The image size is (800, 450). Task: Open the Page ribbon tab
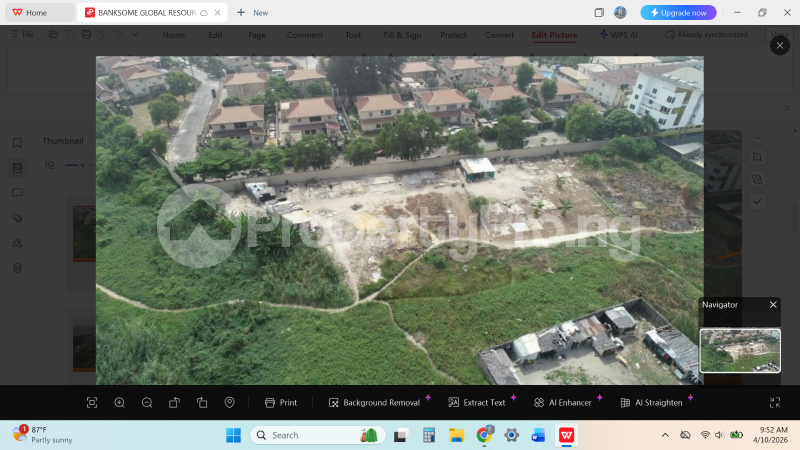(257, 35)
